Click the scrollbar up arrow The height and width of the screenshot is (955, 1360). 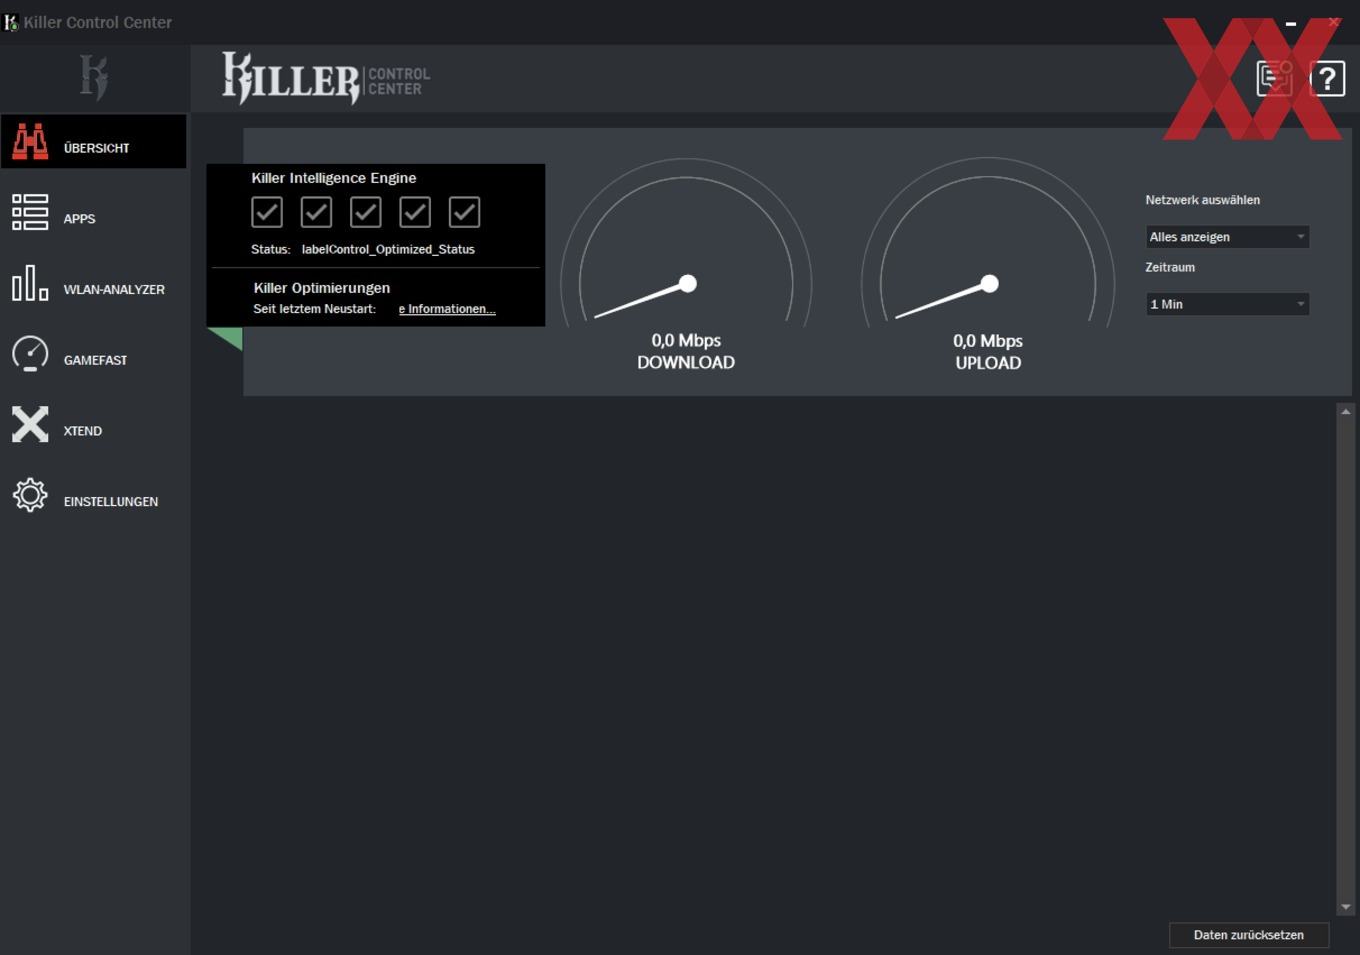tap(1346, 411)
